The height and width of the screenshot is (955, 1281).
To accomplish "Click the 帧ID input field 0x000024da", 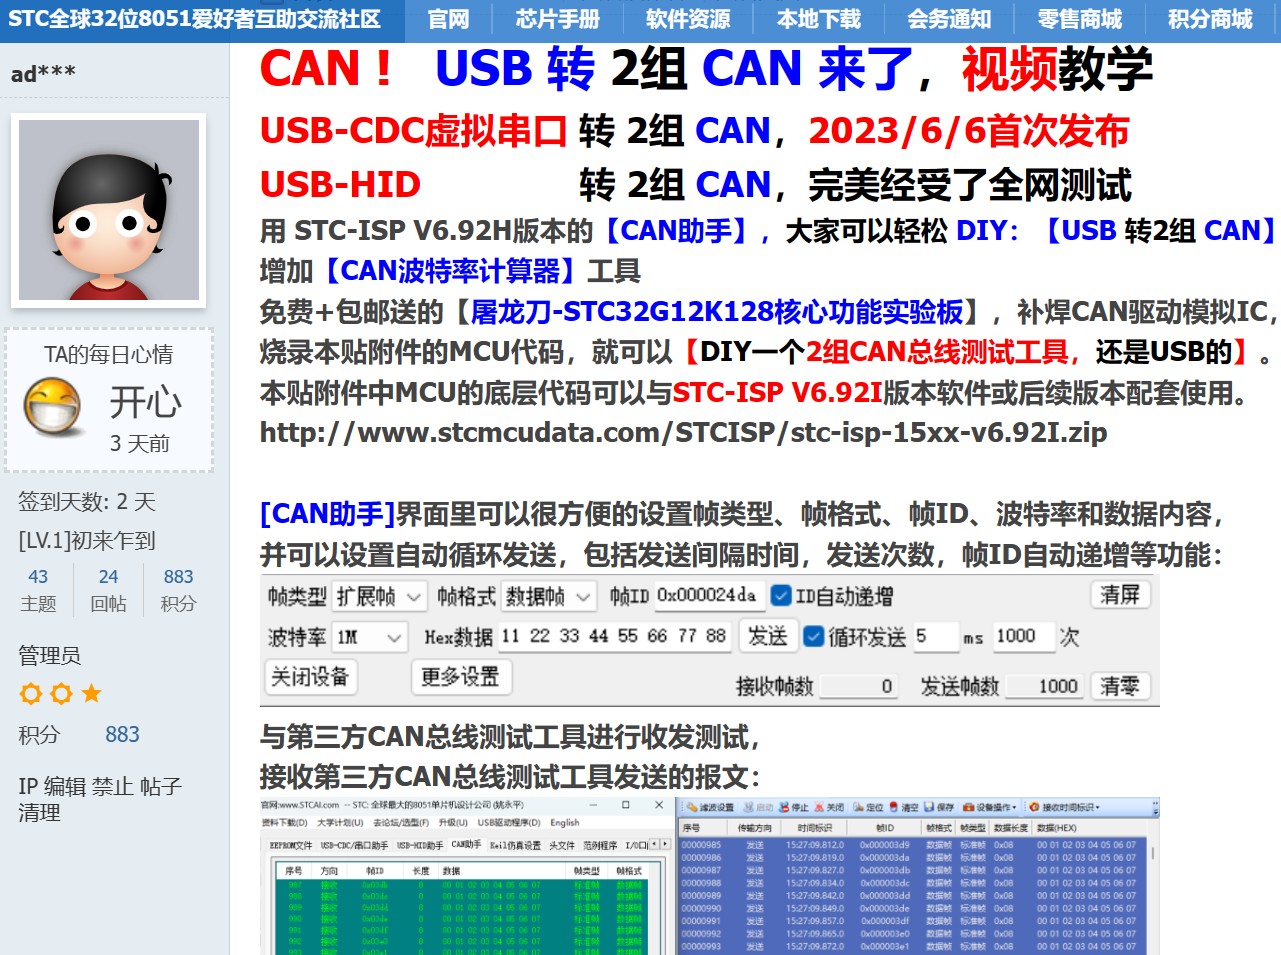I will (710, 596).
